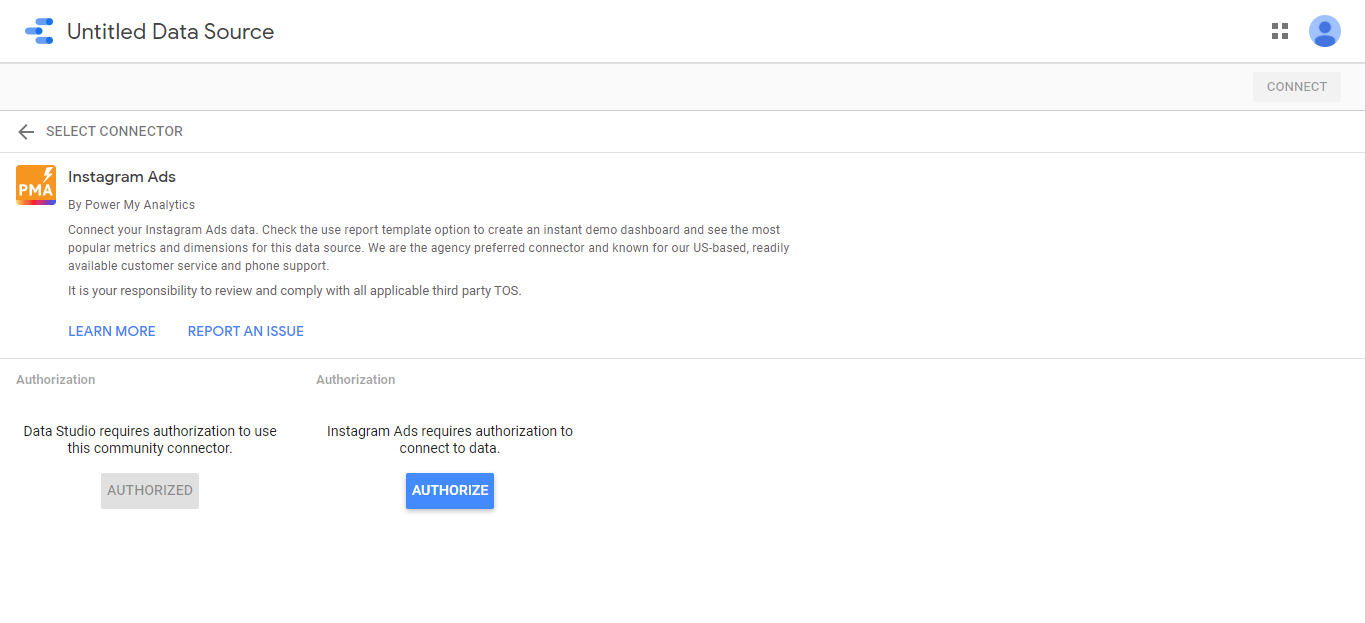
Task: Click the Data Studio requires authorization message
Action: (150, 440)
